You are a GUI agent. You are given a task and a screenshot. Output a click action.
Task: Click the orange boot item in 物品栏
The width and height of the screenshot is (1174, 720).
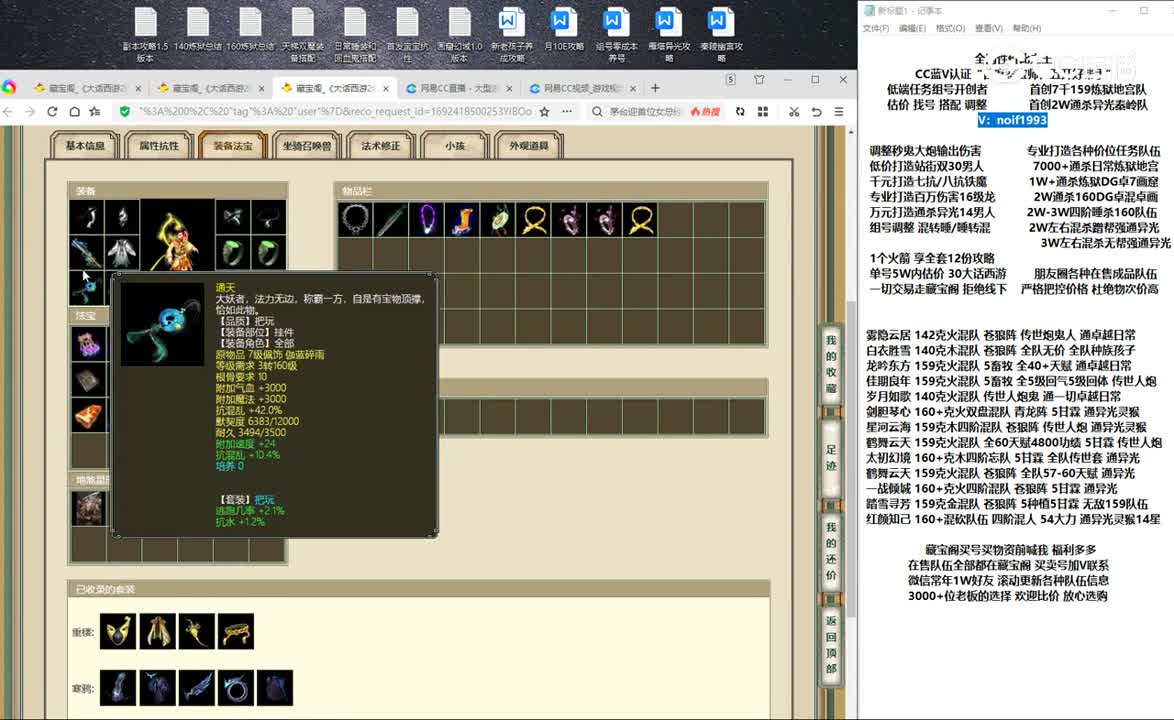(463, 220)
